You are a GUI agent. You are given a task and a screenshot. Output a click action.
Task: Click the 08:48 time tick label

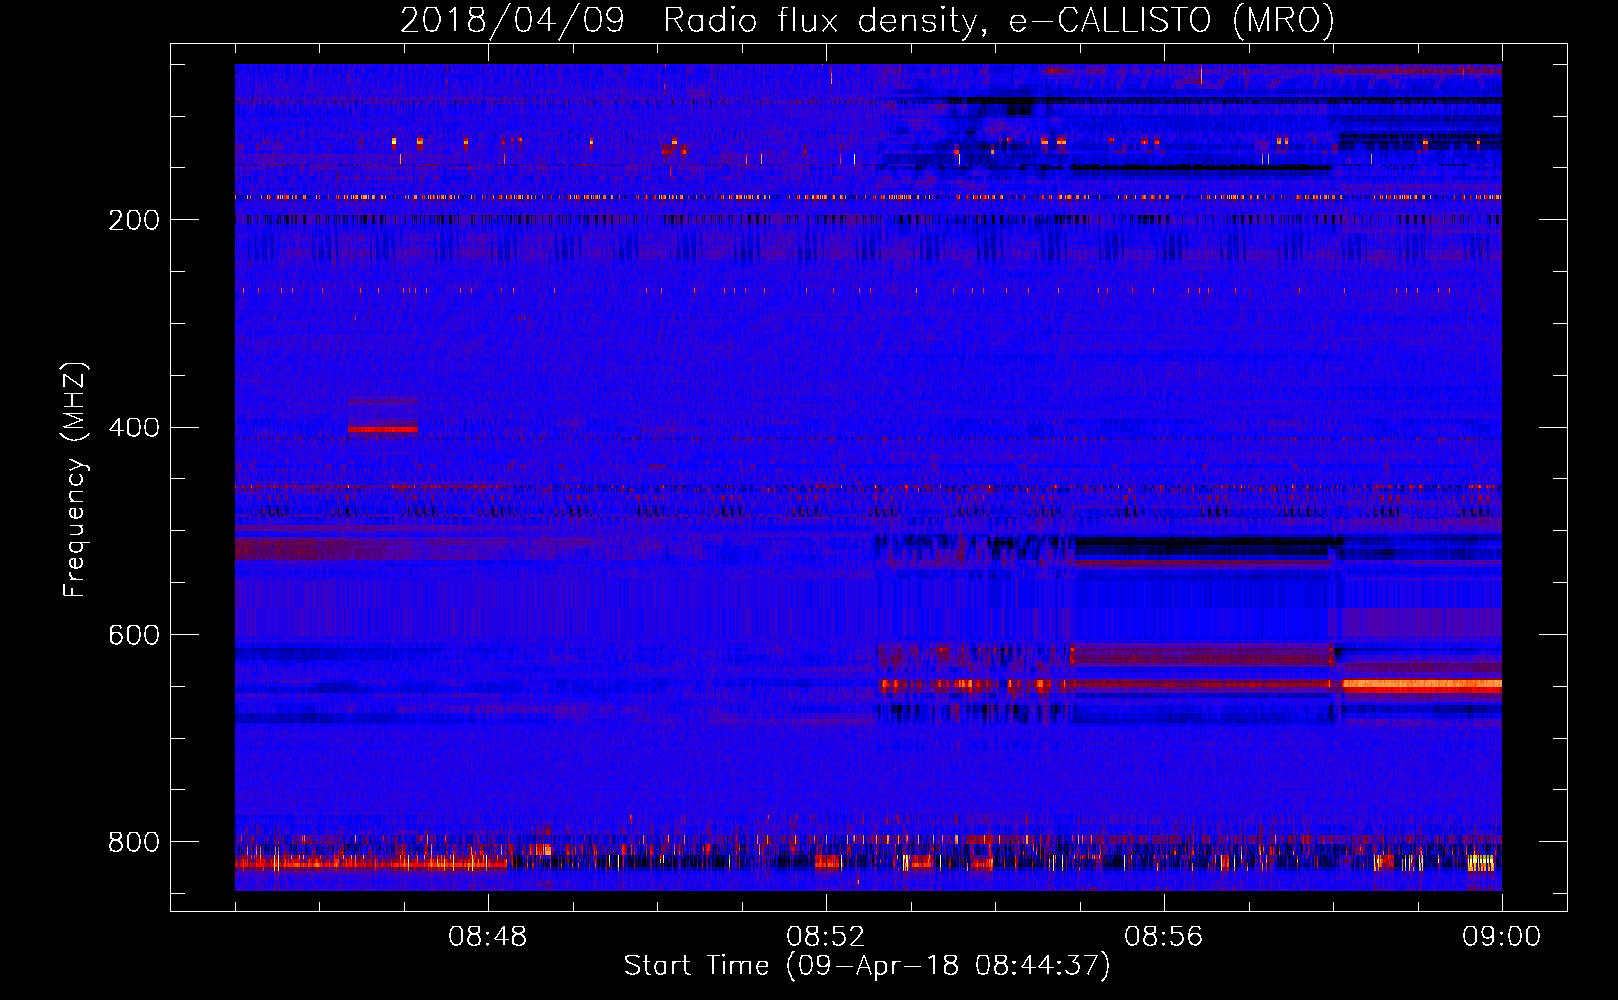tap(488, 937)
